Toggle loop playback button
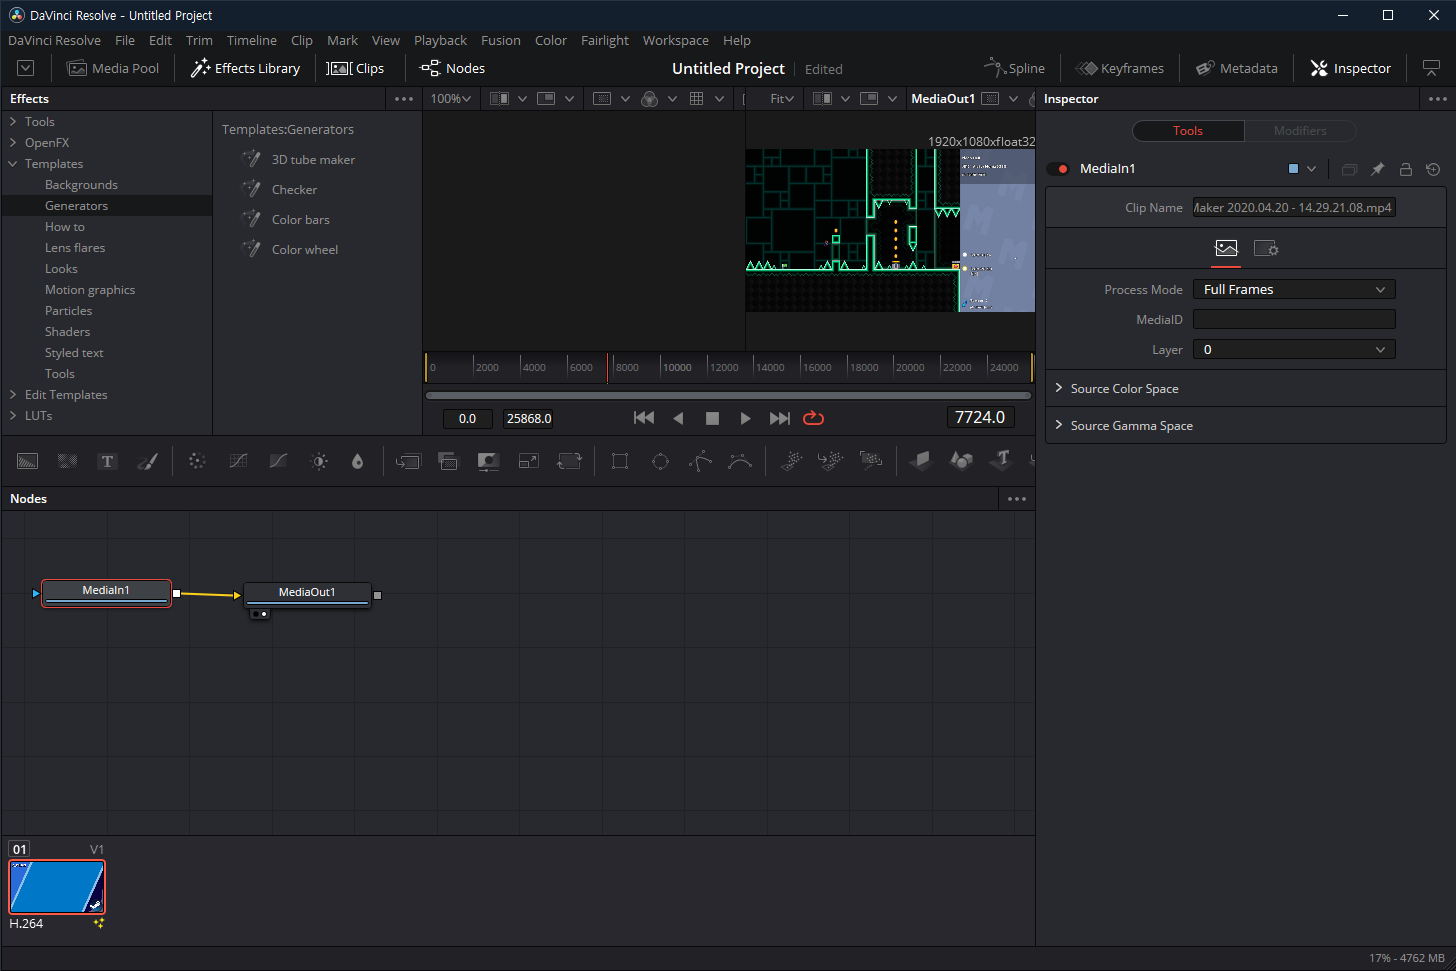Viewport: 1456px width, 971px height. point(813,418)
